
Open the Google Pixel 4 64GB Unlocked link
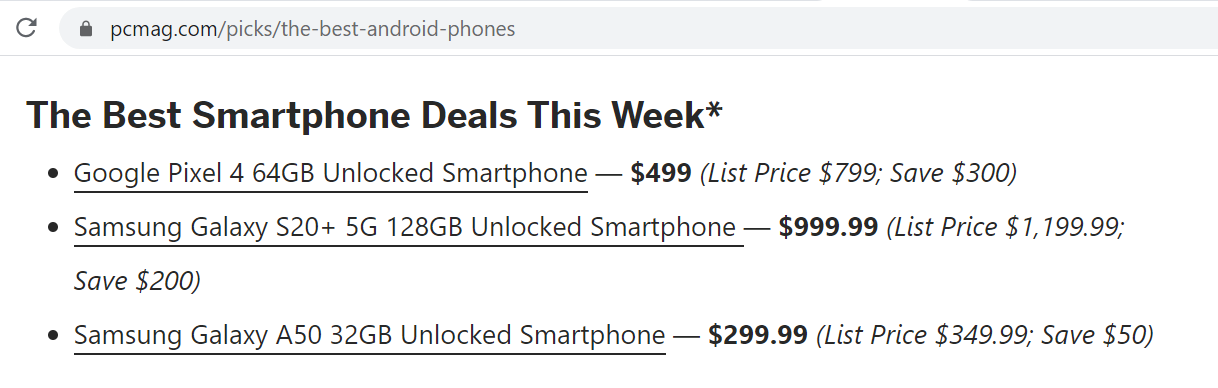(x=330, y=174)
